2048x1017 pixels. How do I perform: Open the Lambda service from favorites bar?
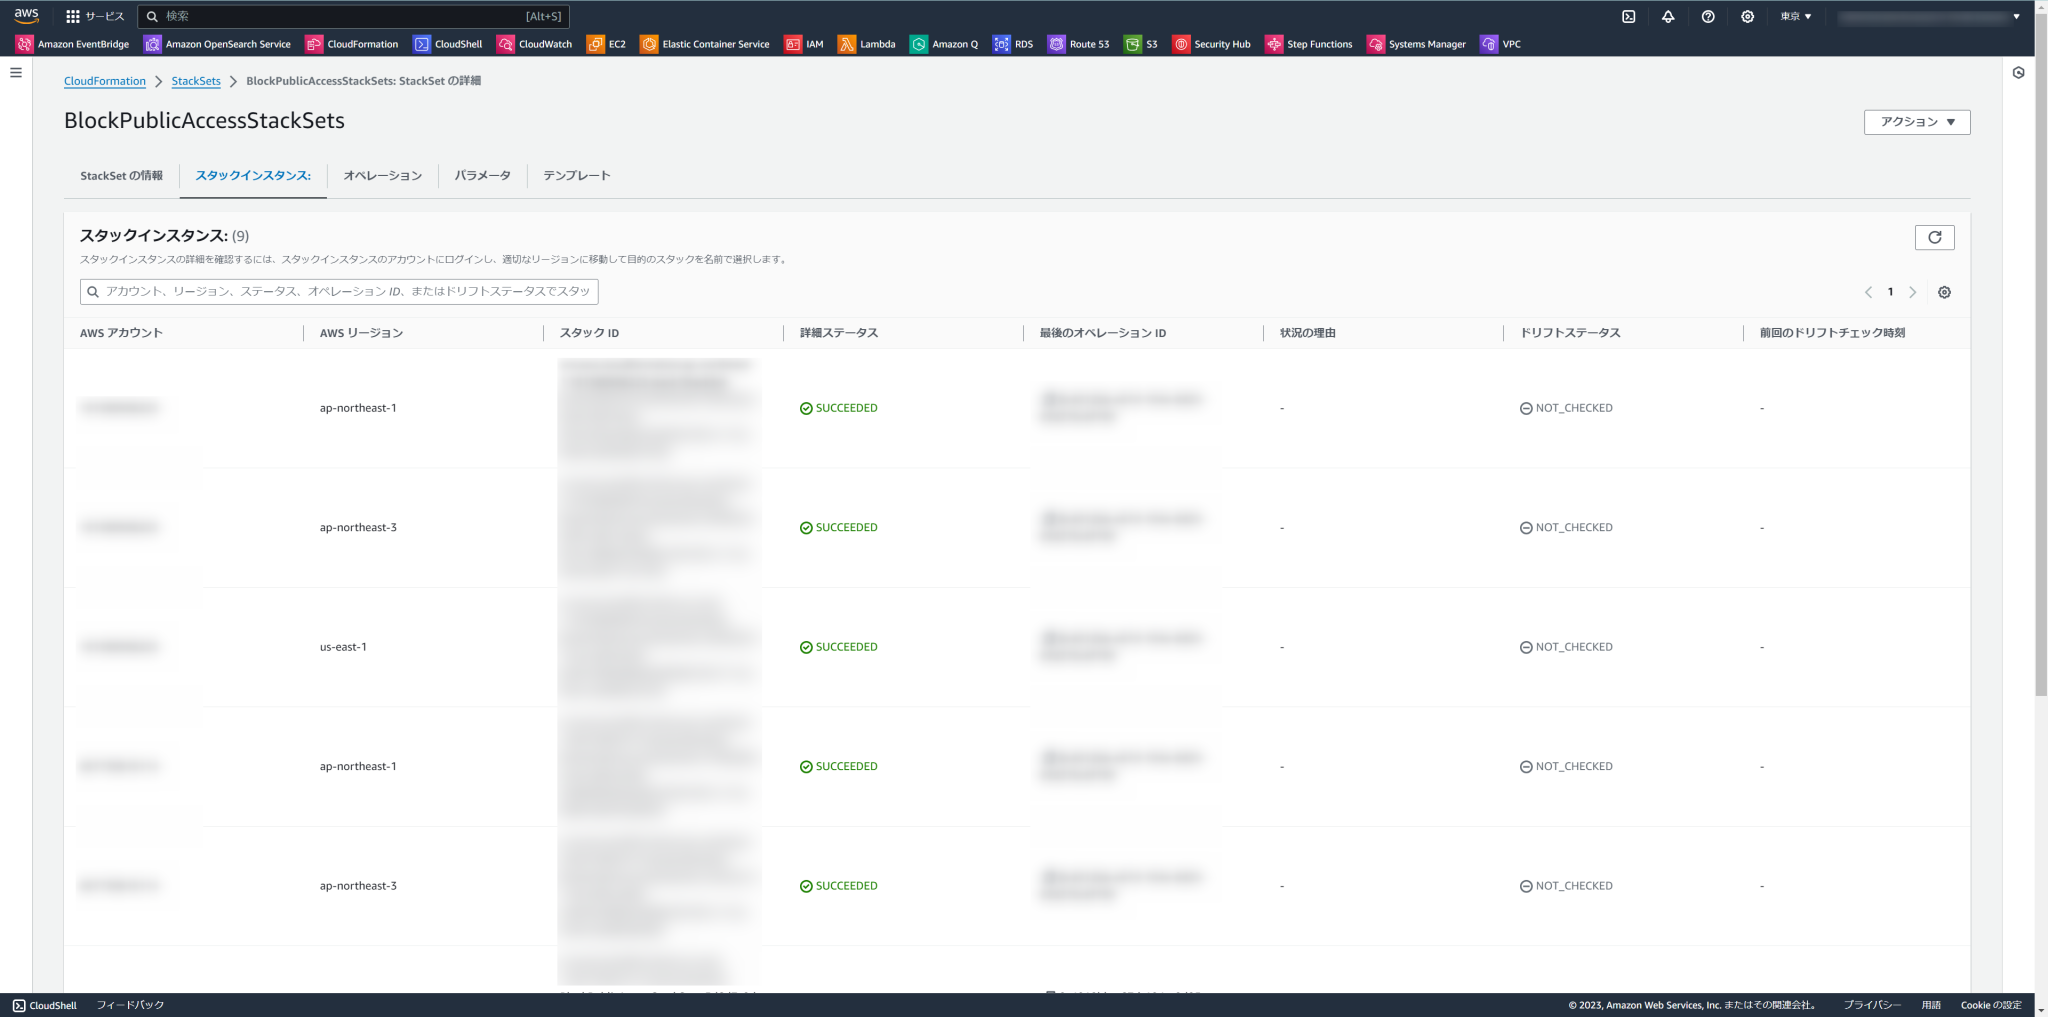866,44
